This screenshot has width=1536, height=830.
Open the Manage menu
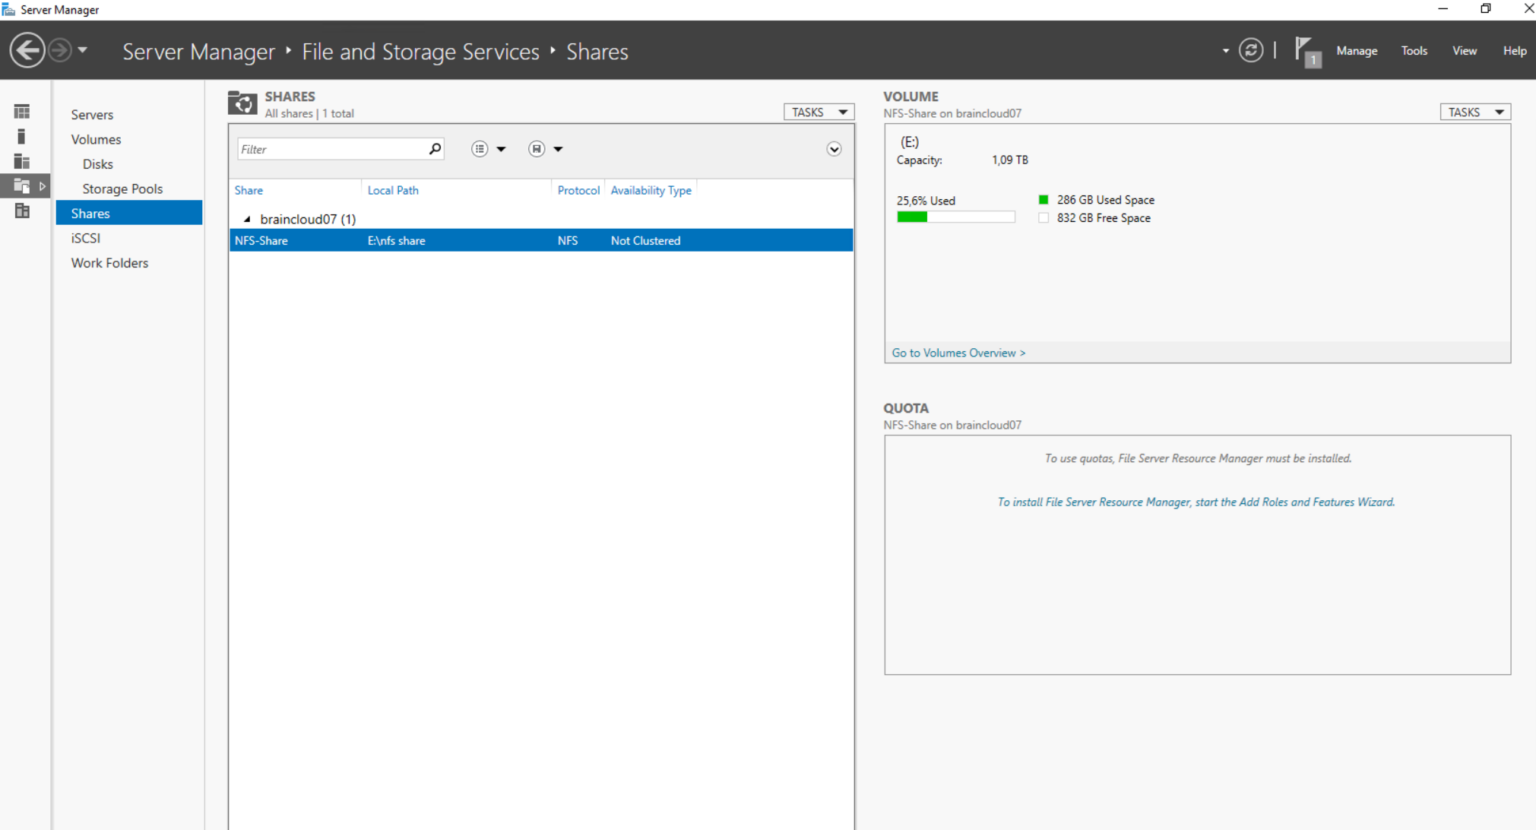pos(1356,51)
